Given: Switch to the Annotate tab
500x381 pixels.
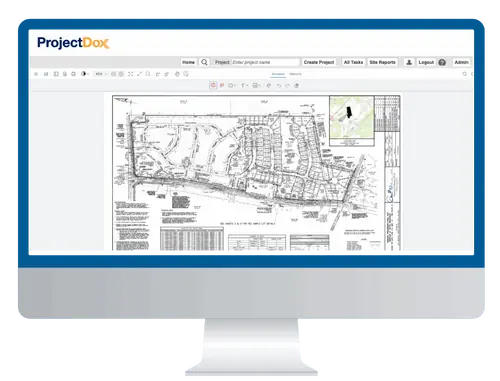Looking at the screenshot, I should tap(278, 74).
